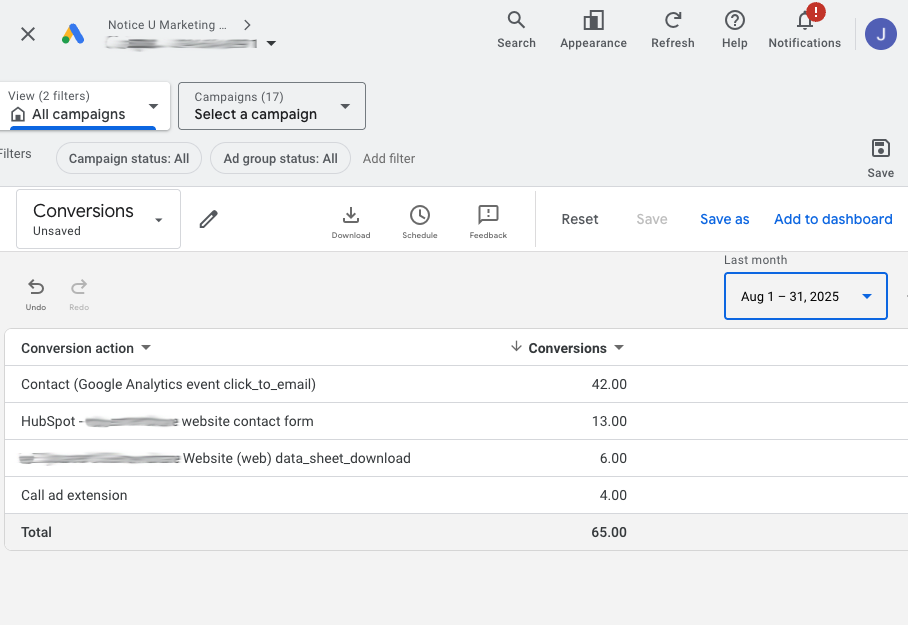Open the Help icon
The image size is (908, 625).
pyautogui.click(x=734, y=21)
